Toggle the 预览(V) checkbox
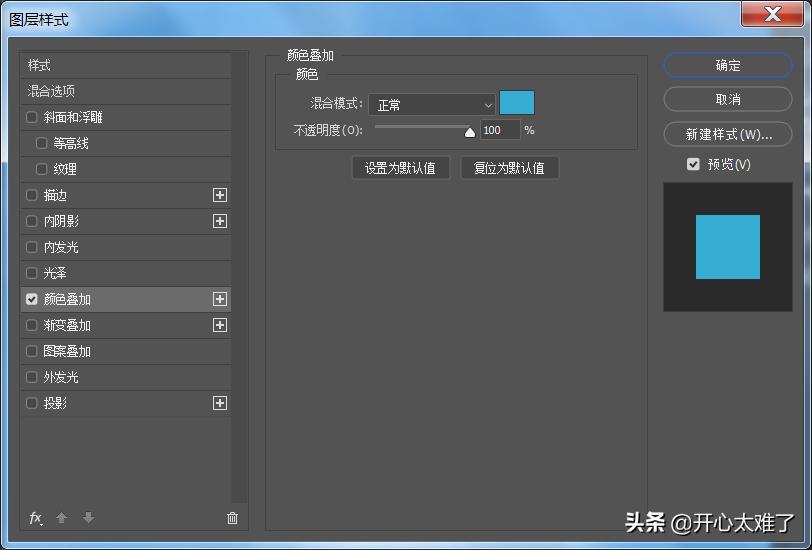Screen dimensions: 812x550 pyautogui.click(x=693, y=164)
